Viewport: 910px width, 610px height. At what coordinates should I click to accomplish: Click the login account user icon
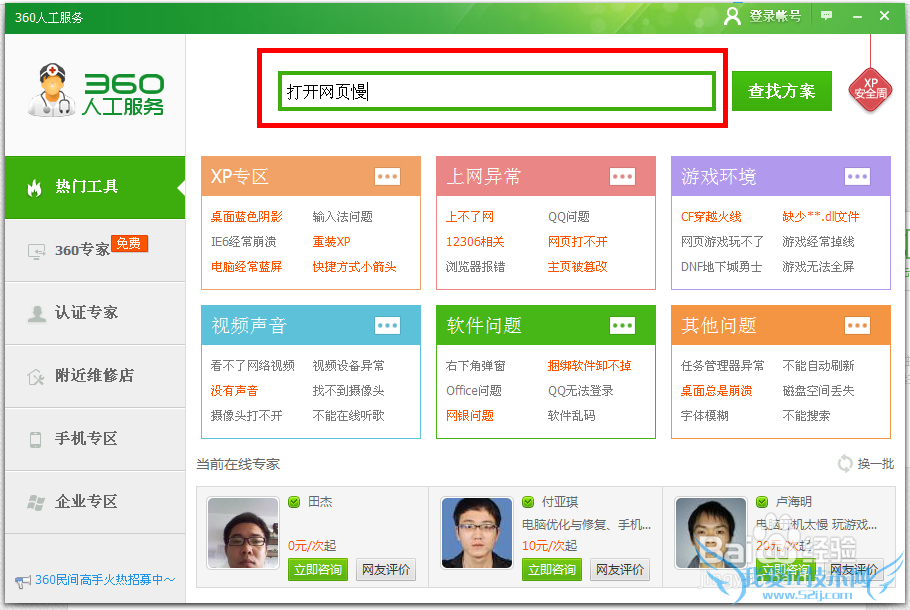click(x=732, y=16)
